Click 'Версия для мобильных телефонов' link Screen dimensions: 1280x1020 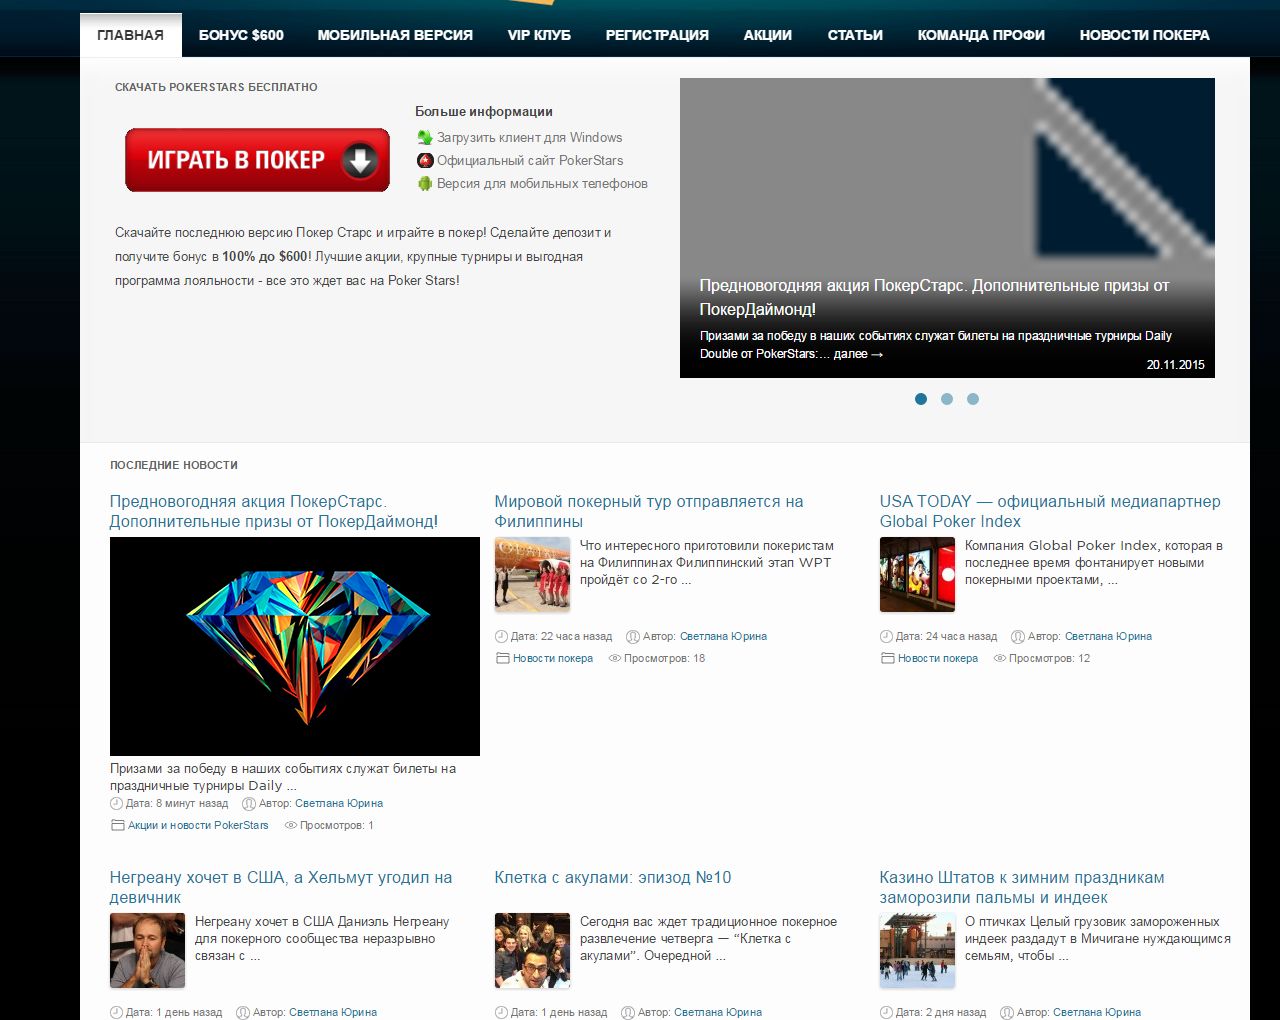tap(542, 184)
